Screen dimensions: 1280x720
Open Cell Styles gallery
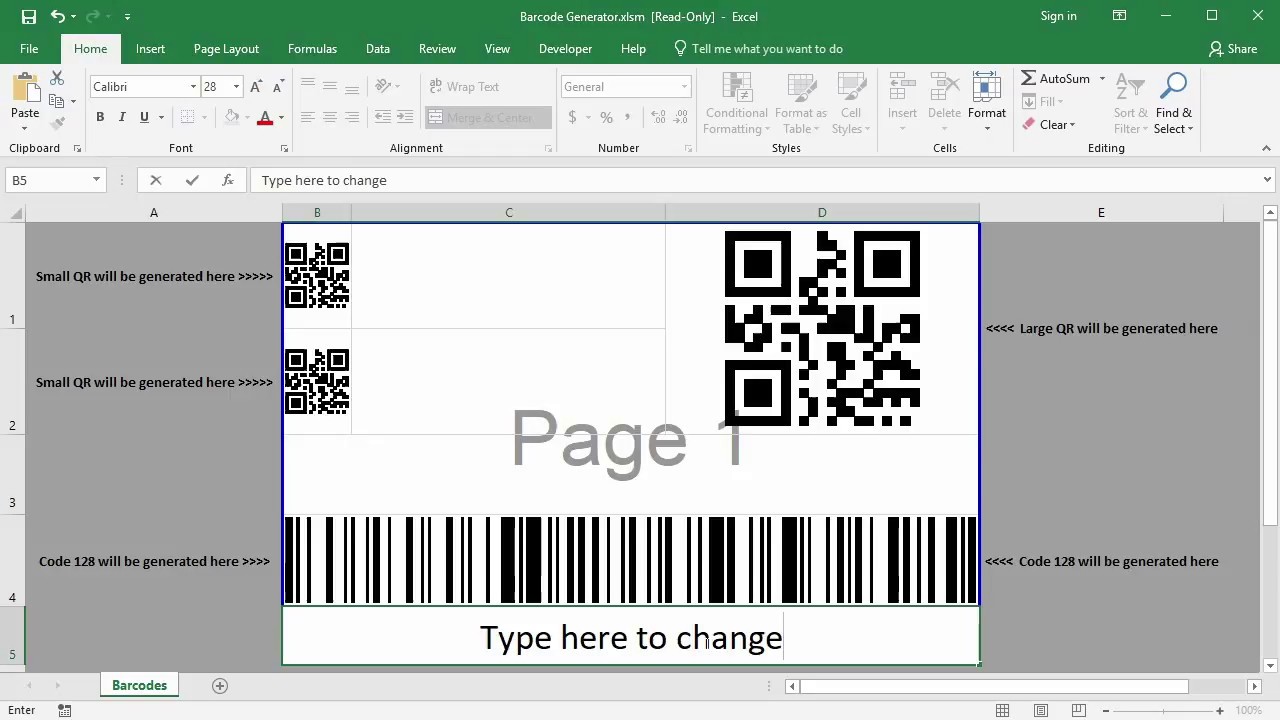pos(851,104)
